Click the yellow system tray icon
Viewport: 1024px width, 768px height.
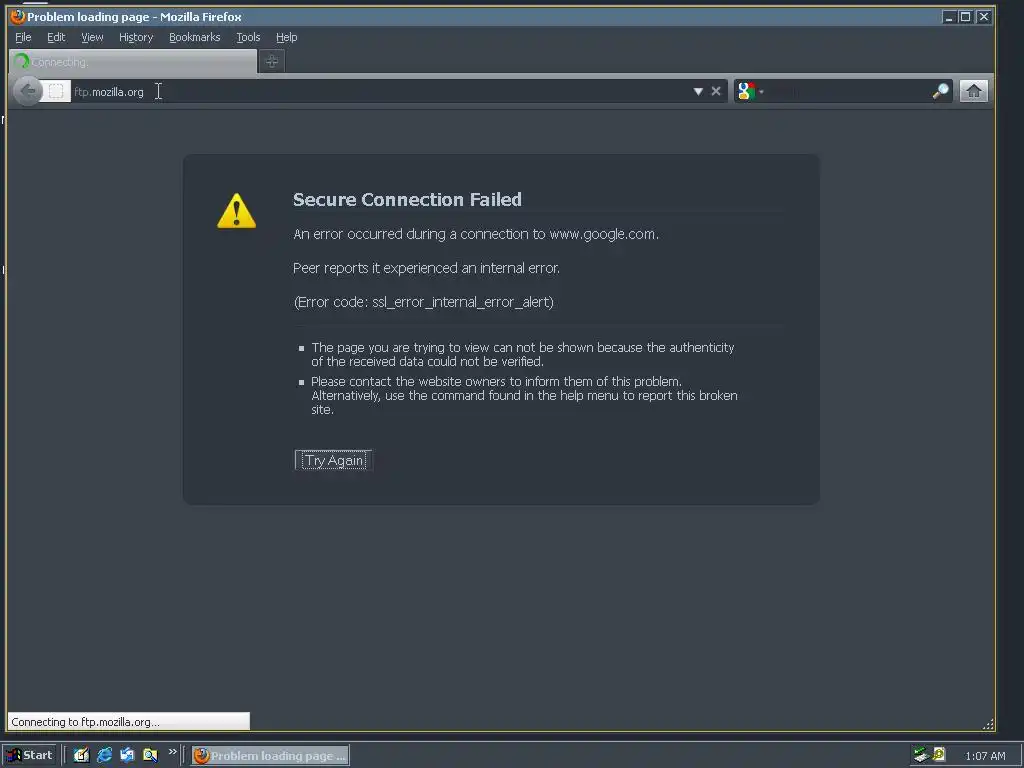939,754
